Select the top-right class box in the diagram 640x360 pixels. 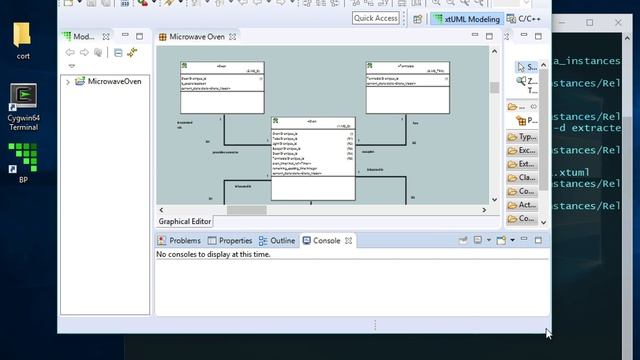pyautogui.click(x=408, y=87)
